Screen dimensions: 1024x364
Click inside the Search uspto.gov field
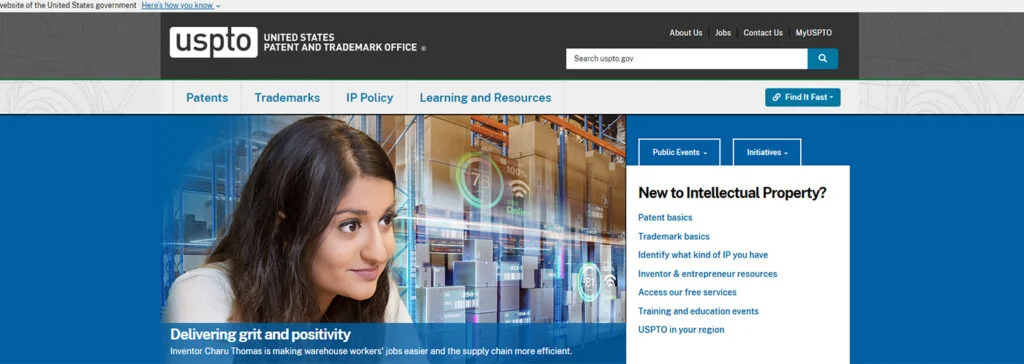point(686,59)
